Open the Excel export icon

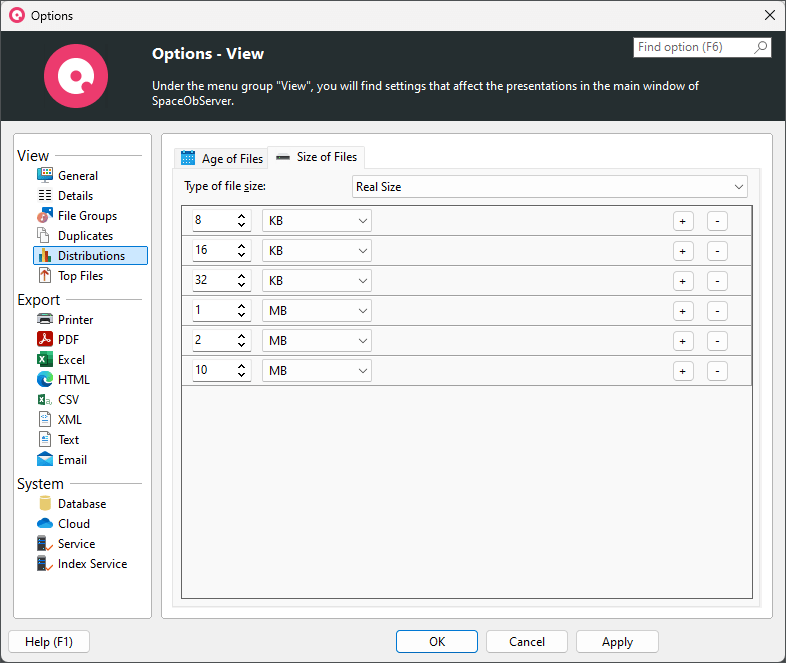(44, 360)
